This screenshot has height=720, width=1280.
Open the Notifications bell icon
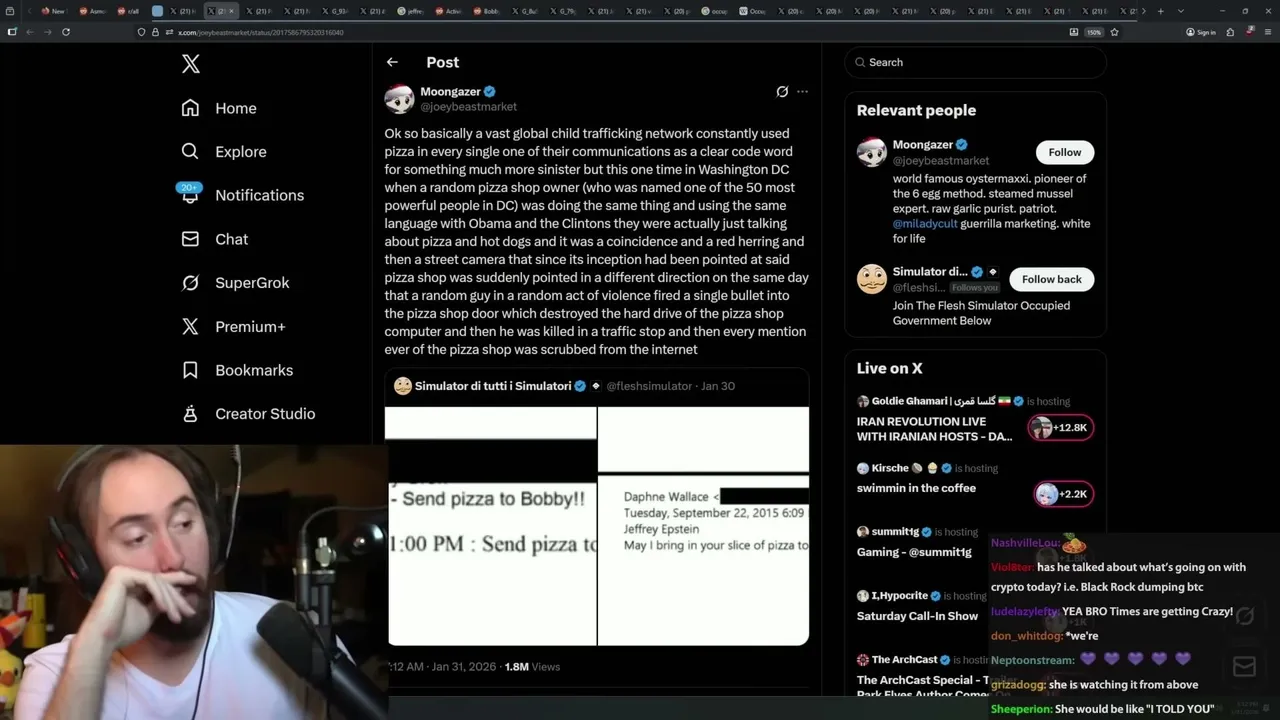pos(190,195)
